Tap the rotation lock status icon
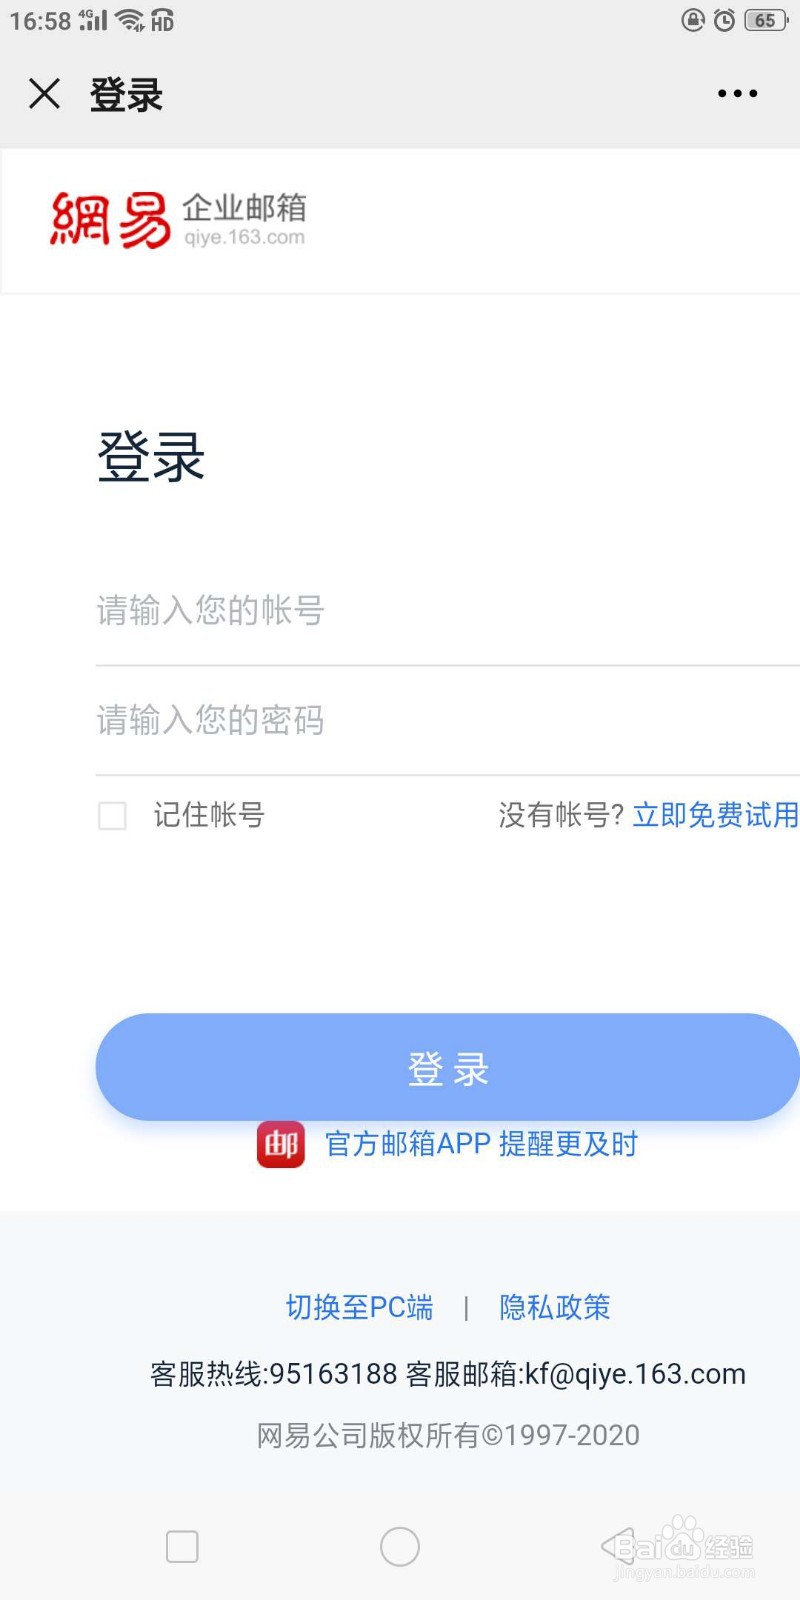The image size is (800, 1600). [x=692, y=20]
